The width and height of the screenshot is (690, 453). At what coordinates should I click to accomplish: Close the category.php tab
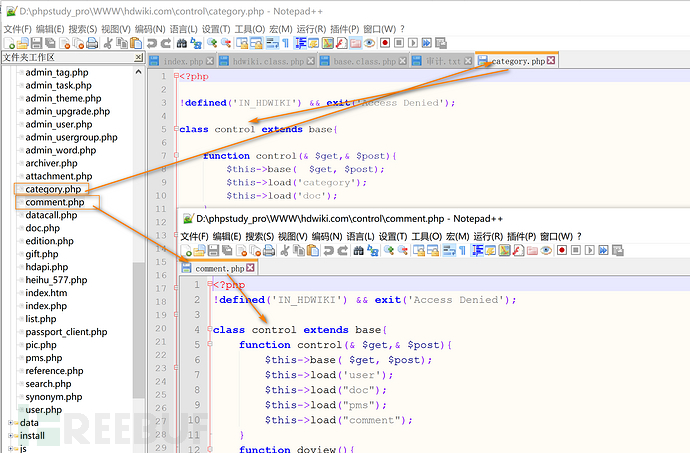pos(551,60)
